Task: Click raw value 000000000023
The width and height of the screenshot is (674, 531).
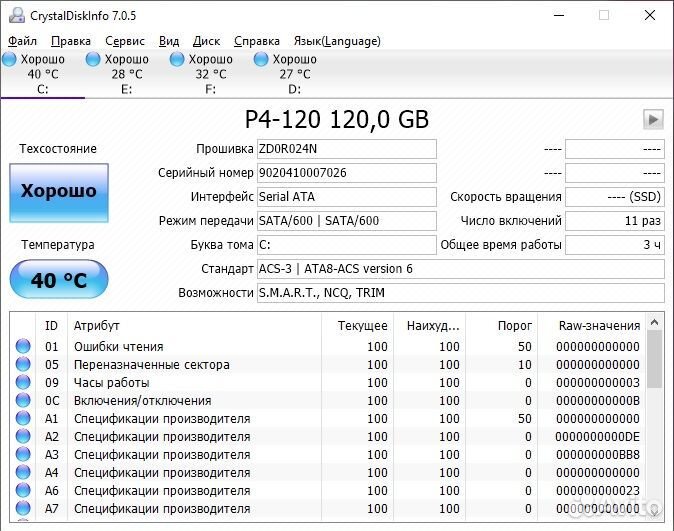Action: pos(597,491)
